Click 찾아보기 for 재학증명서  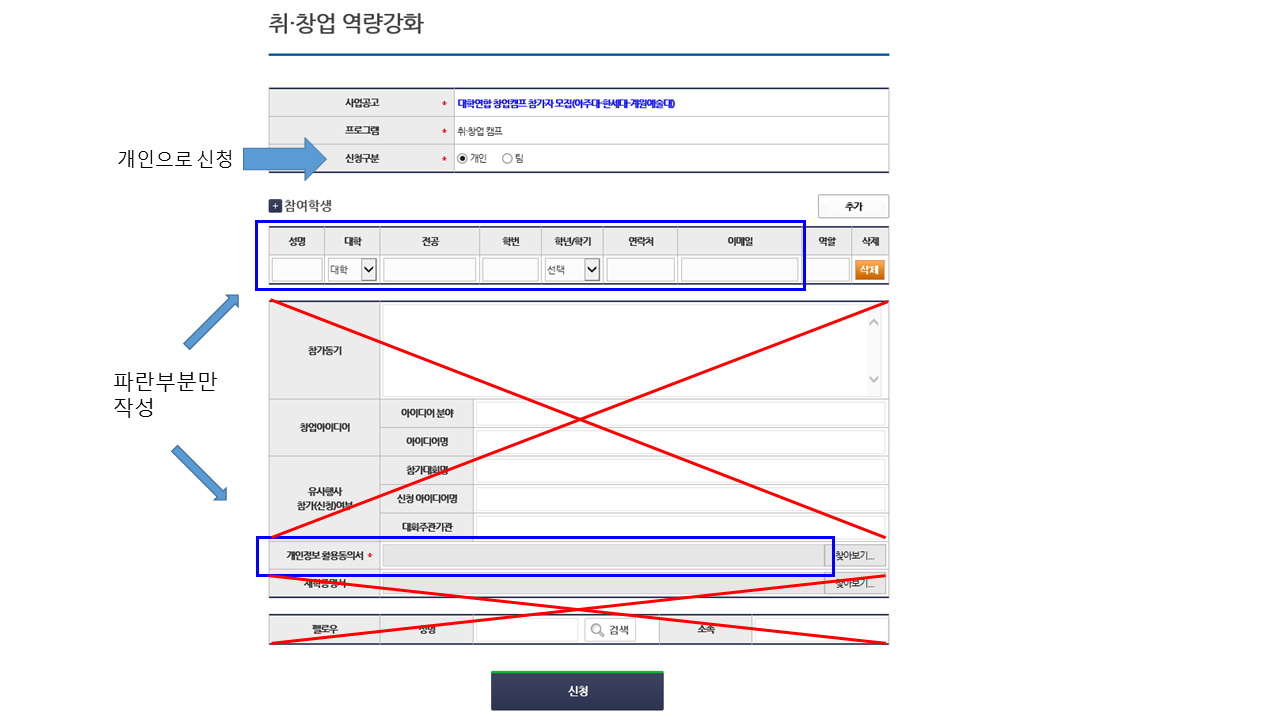[x=855, y=583]
